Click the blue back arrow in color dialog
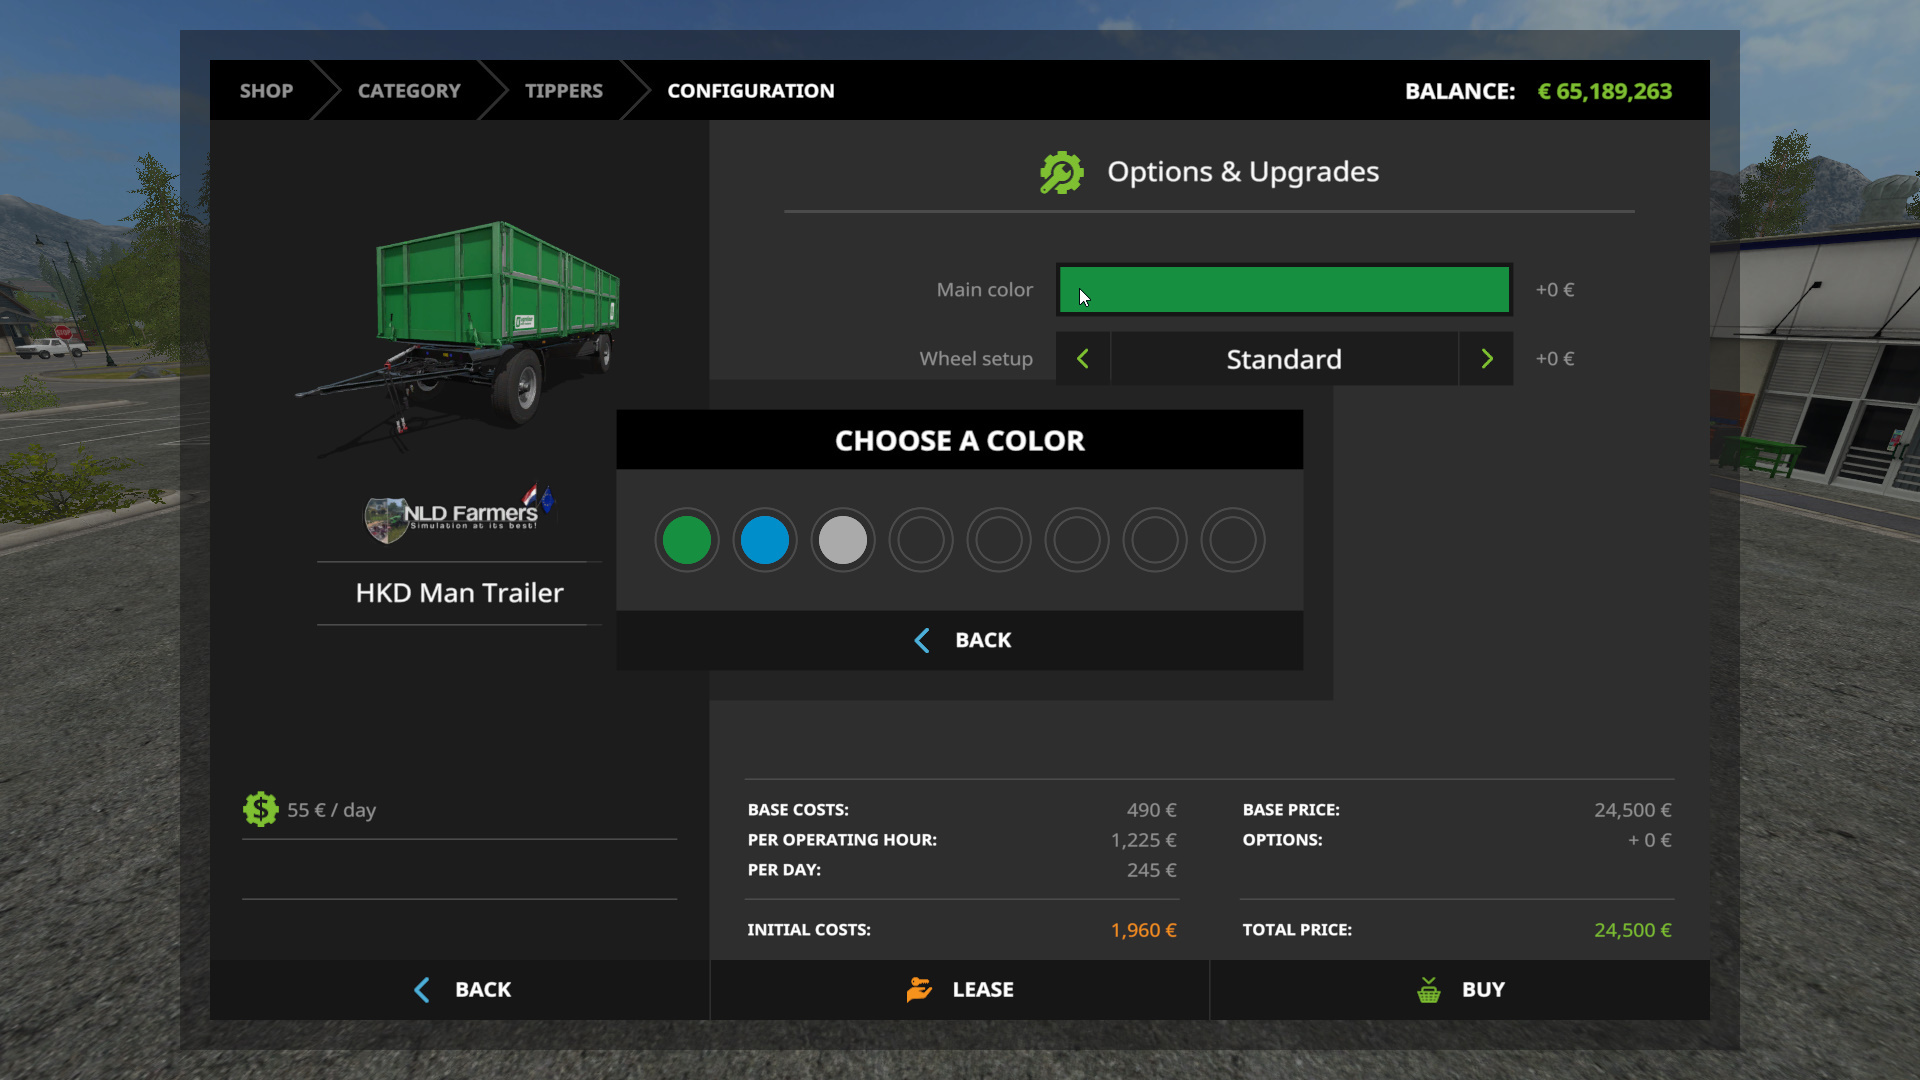The image size is (1920, 1080). tap(922, 640)
